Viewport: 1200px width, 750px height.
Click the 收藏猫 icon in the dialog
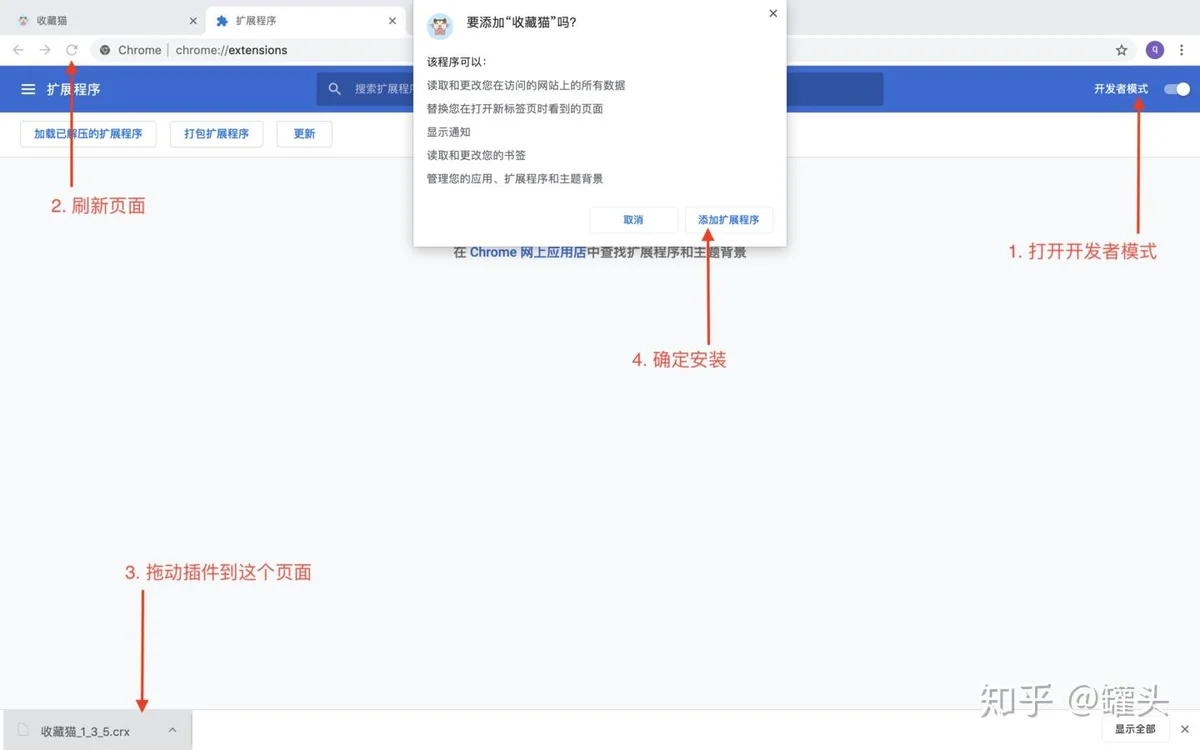[x=440, y=26]
